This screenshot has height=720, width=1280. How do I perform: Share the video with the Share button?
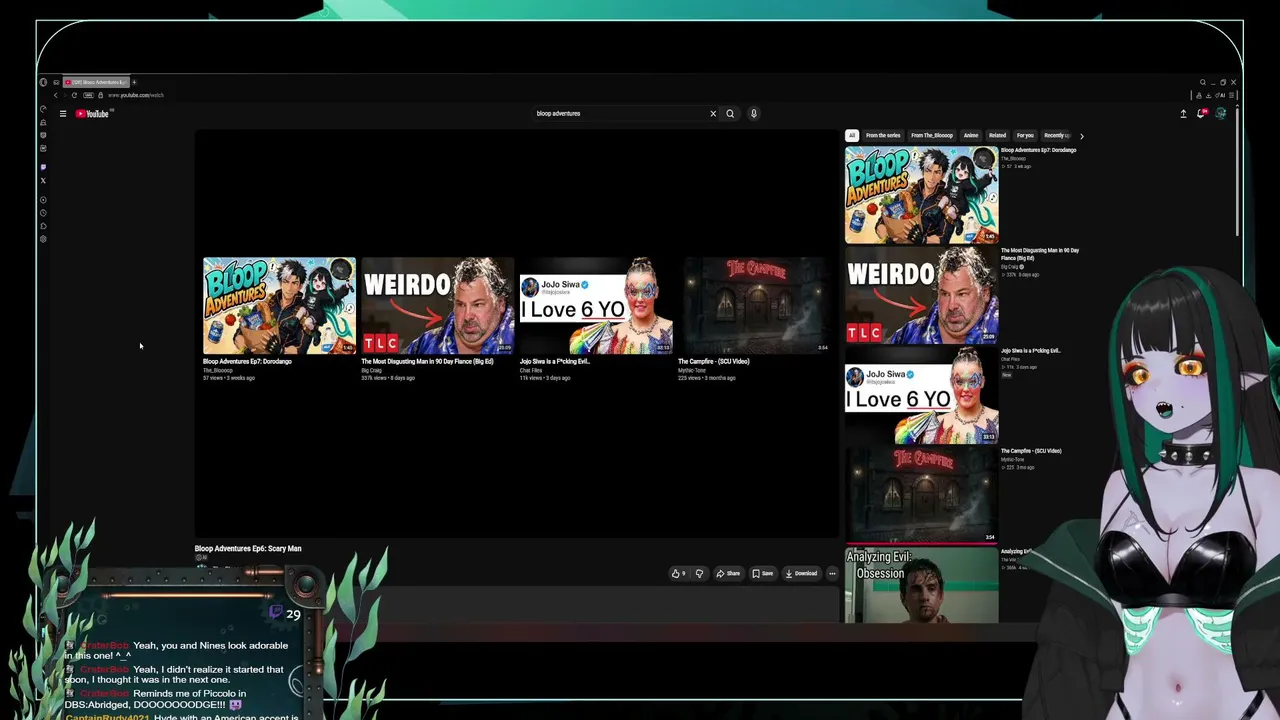pyautogui.click(x=728, y=574)
